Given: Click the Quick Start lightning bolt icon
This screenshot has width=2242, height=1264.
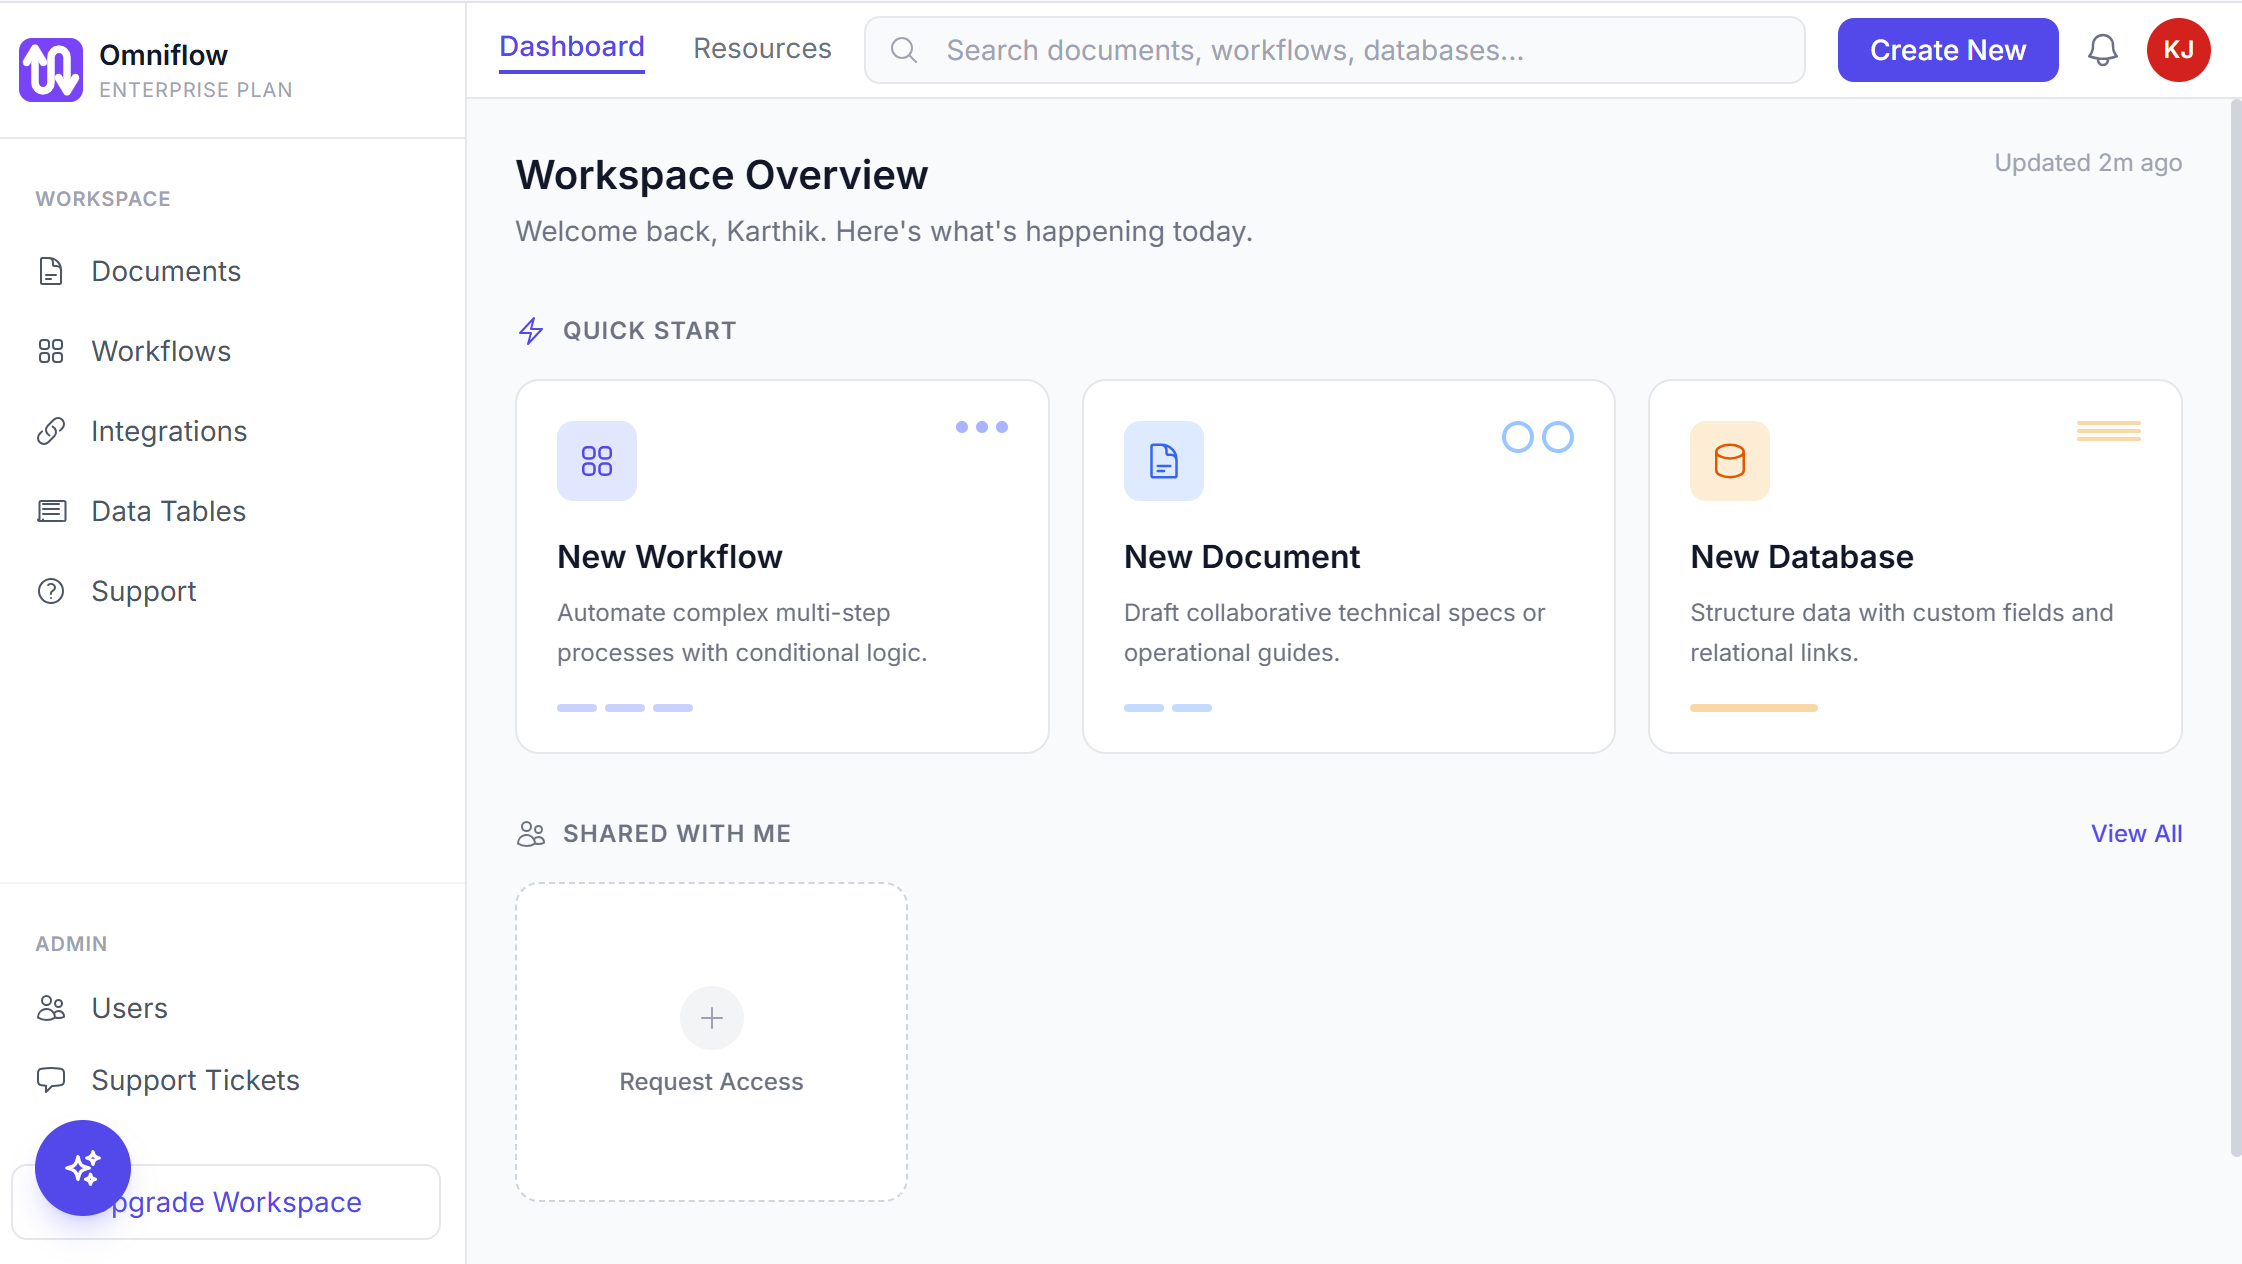Looking at the screenshot, I should (x=531, y=331).
